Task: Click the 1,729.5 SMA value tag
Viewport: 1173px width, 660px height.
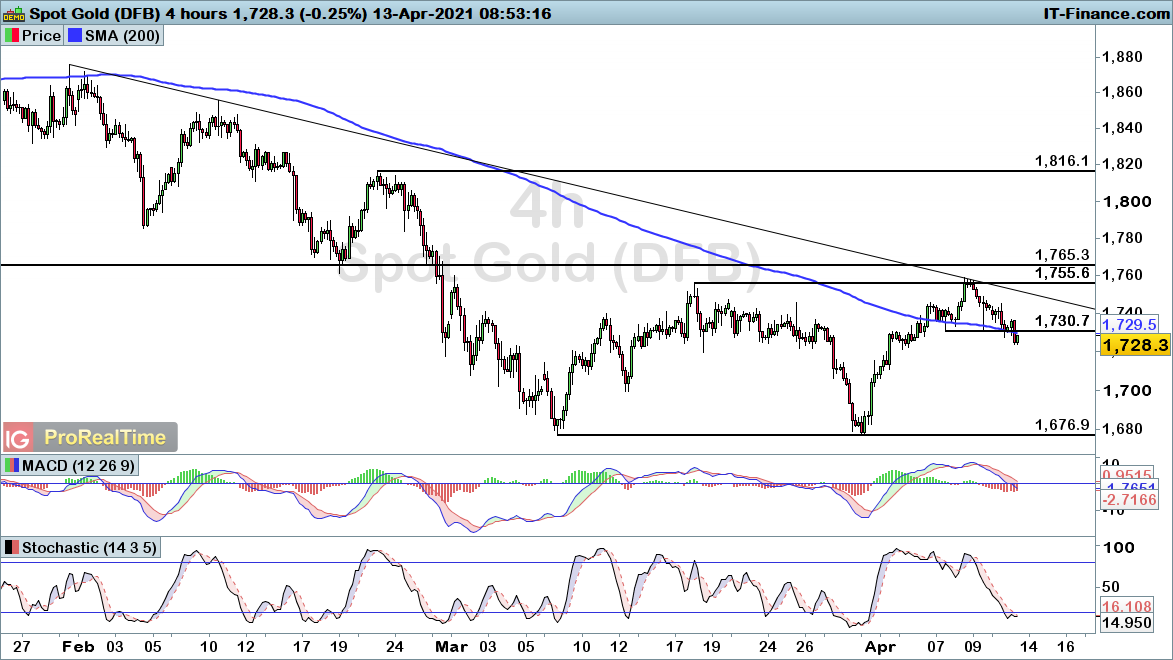Action: tap(1130, 325)
